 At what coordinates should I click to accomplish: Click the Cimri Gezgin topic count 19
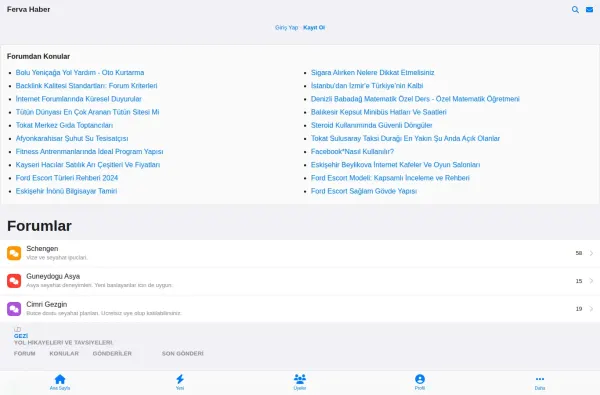(x=579, y=309)
